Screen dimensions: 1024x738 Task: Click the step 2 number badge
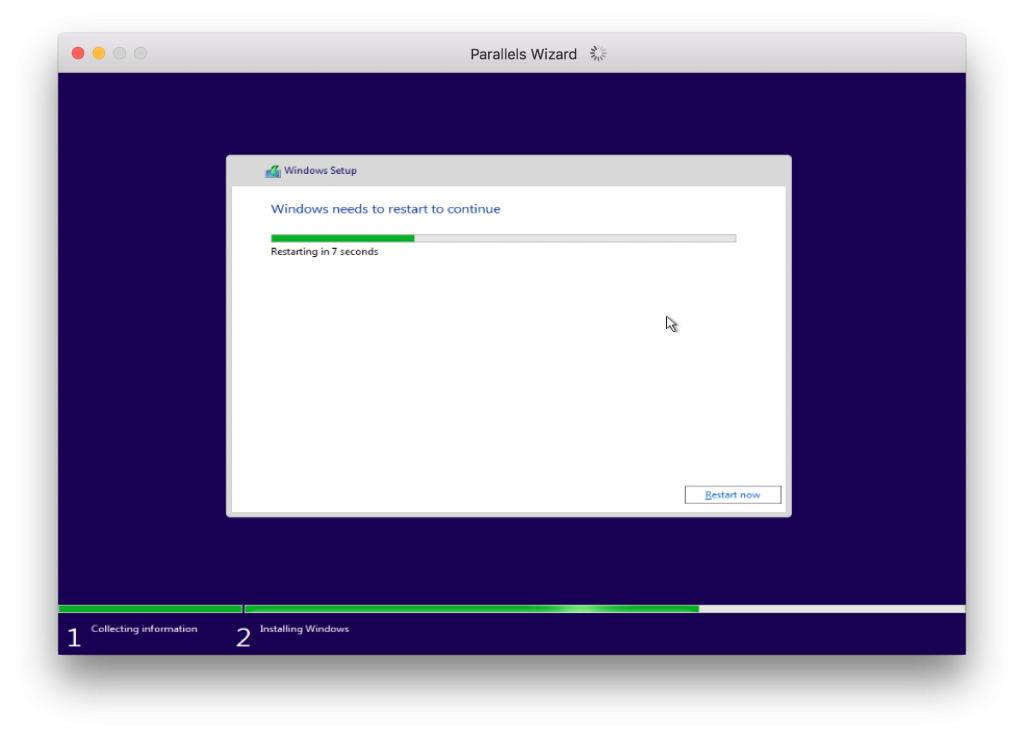pyautogui.click(x=242, y=636)
